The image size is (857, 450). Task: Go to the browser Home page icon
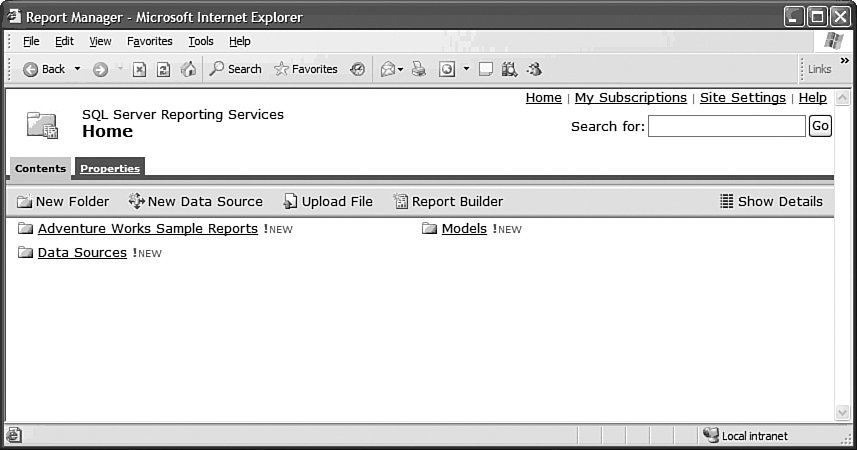(188, 69)
